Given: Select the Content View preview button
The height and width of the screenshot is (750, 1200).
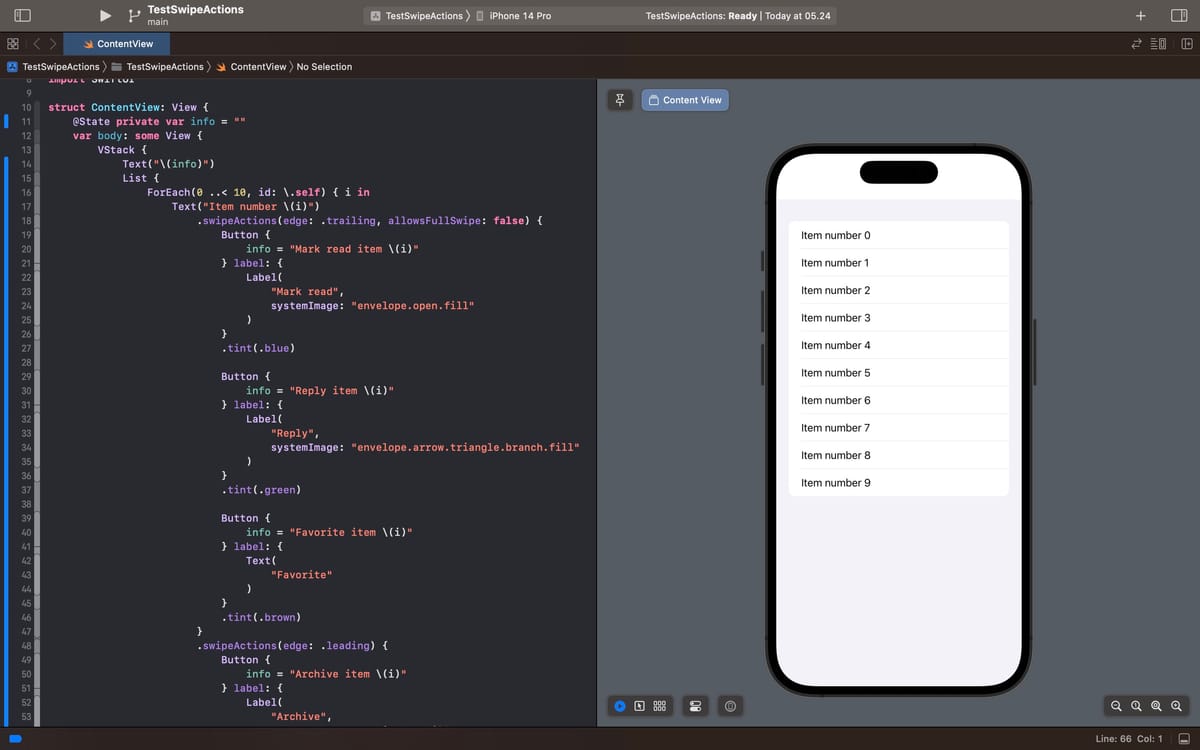Looking at the screenshot, I should click(x=685, y=100).
